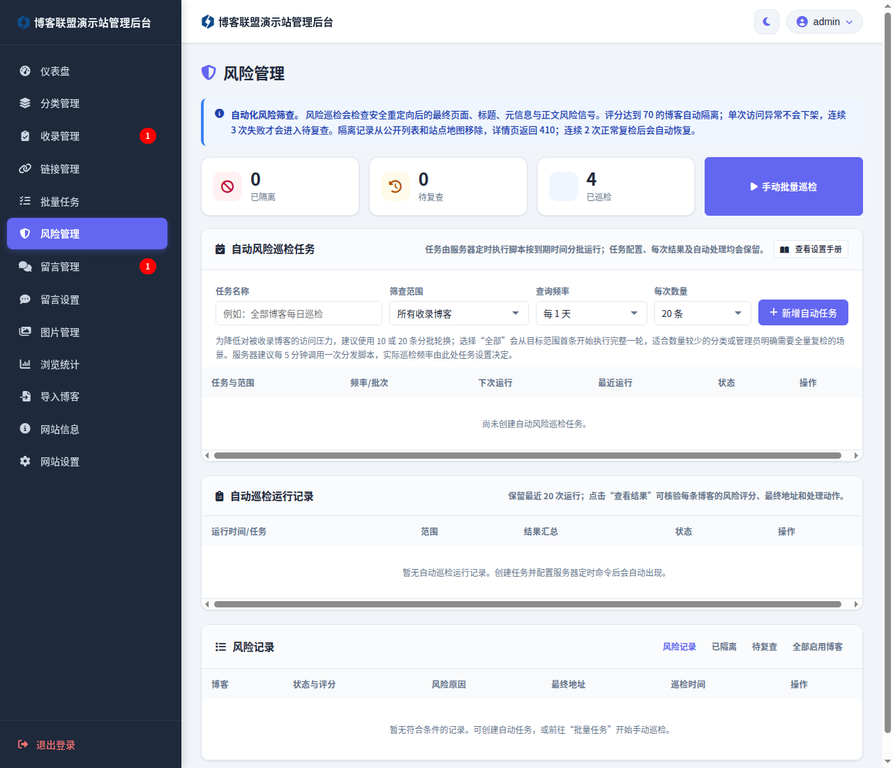Click the 导入博客 file import icon
This screenshot has height=768, width=893.
pyautogui.click(x=24, y=397)
